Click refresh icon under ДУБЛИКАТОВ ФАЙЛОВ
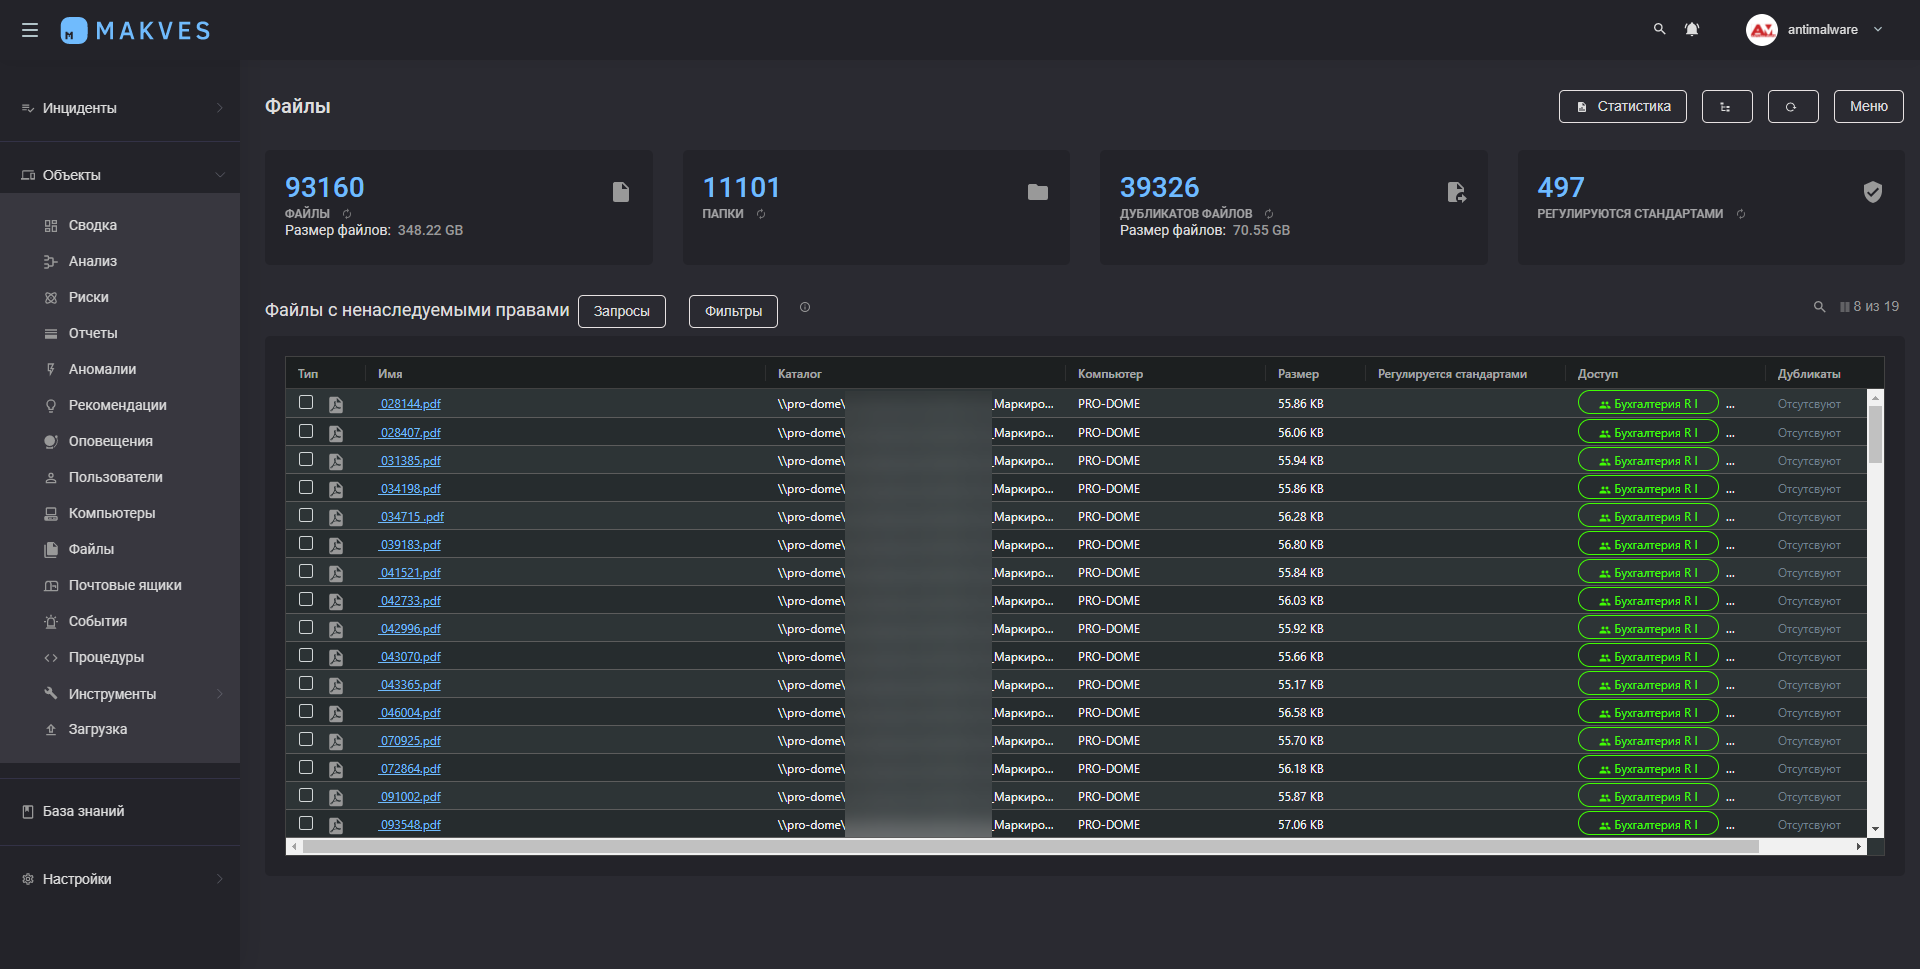This screenshot has height=969, width=1920. click(1269, 214)
